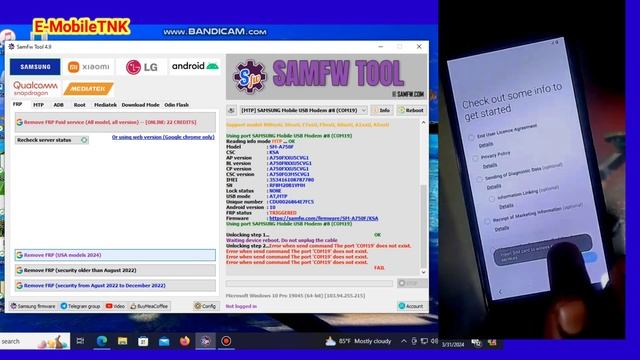Open the Mail app from the taskbar
This screenshot has width=640, height=360.
(164, 341)
